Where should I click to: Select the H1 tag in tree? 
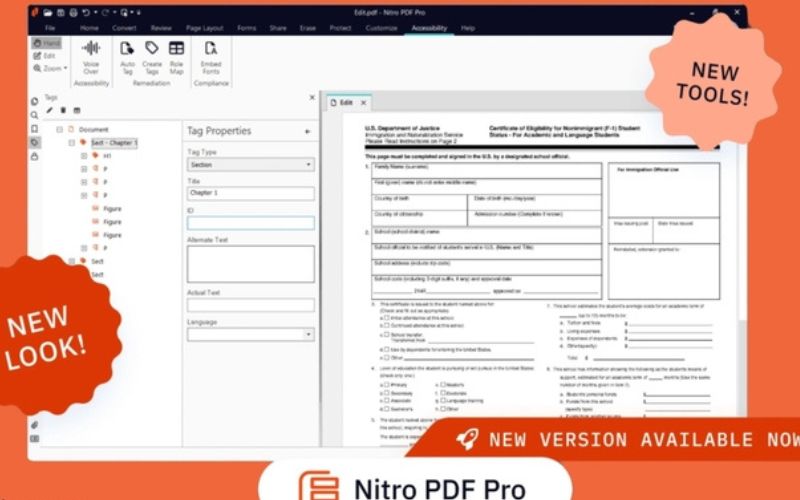[107, 156]
